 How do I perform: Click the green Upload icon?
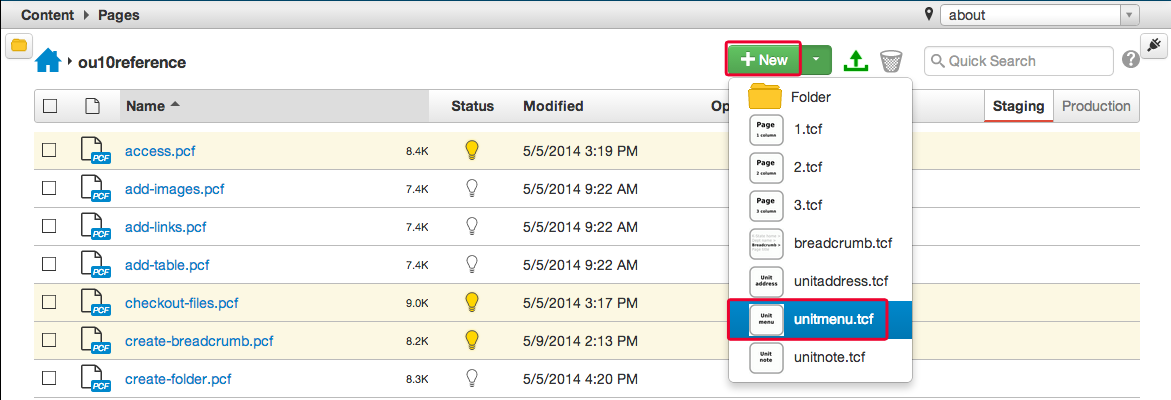tap(854, 61)
